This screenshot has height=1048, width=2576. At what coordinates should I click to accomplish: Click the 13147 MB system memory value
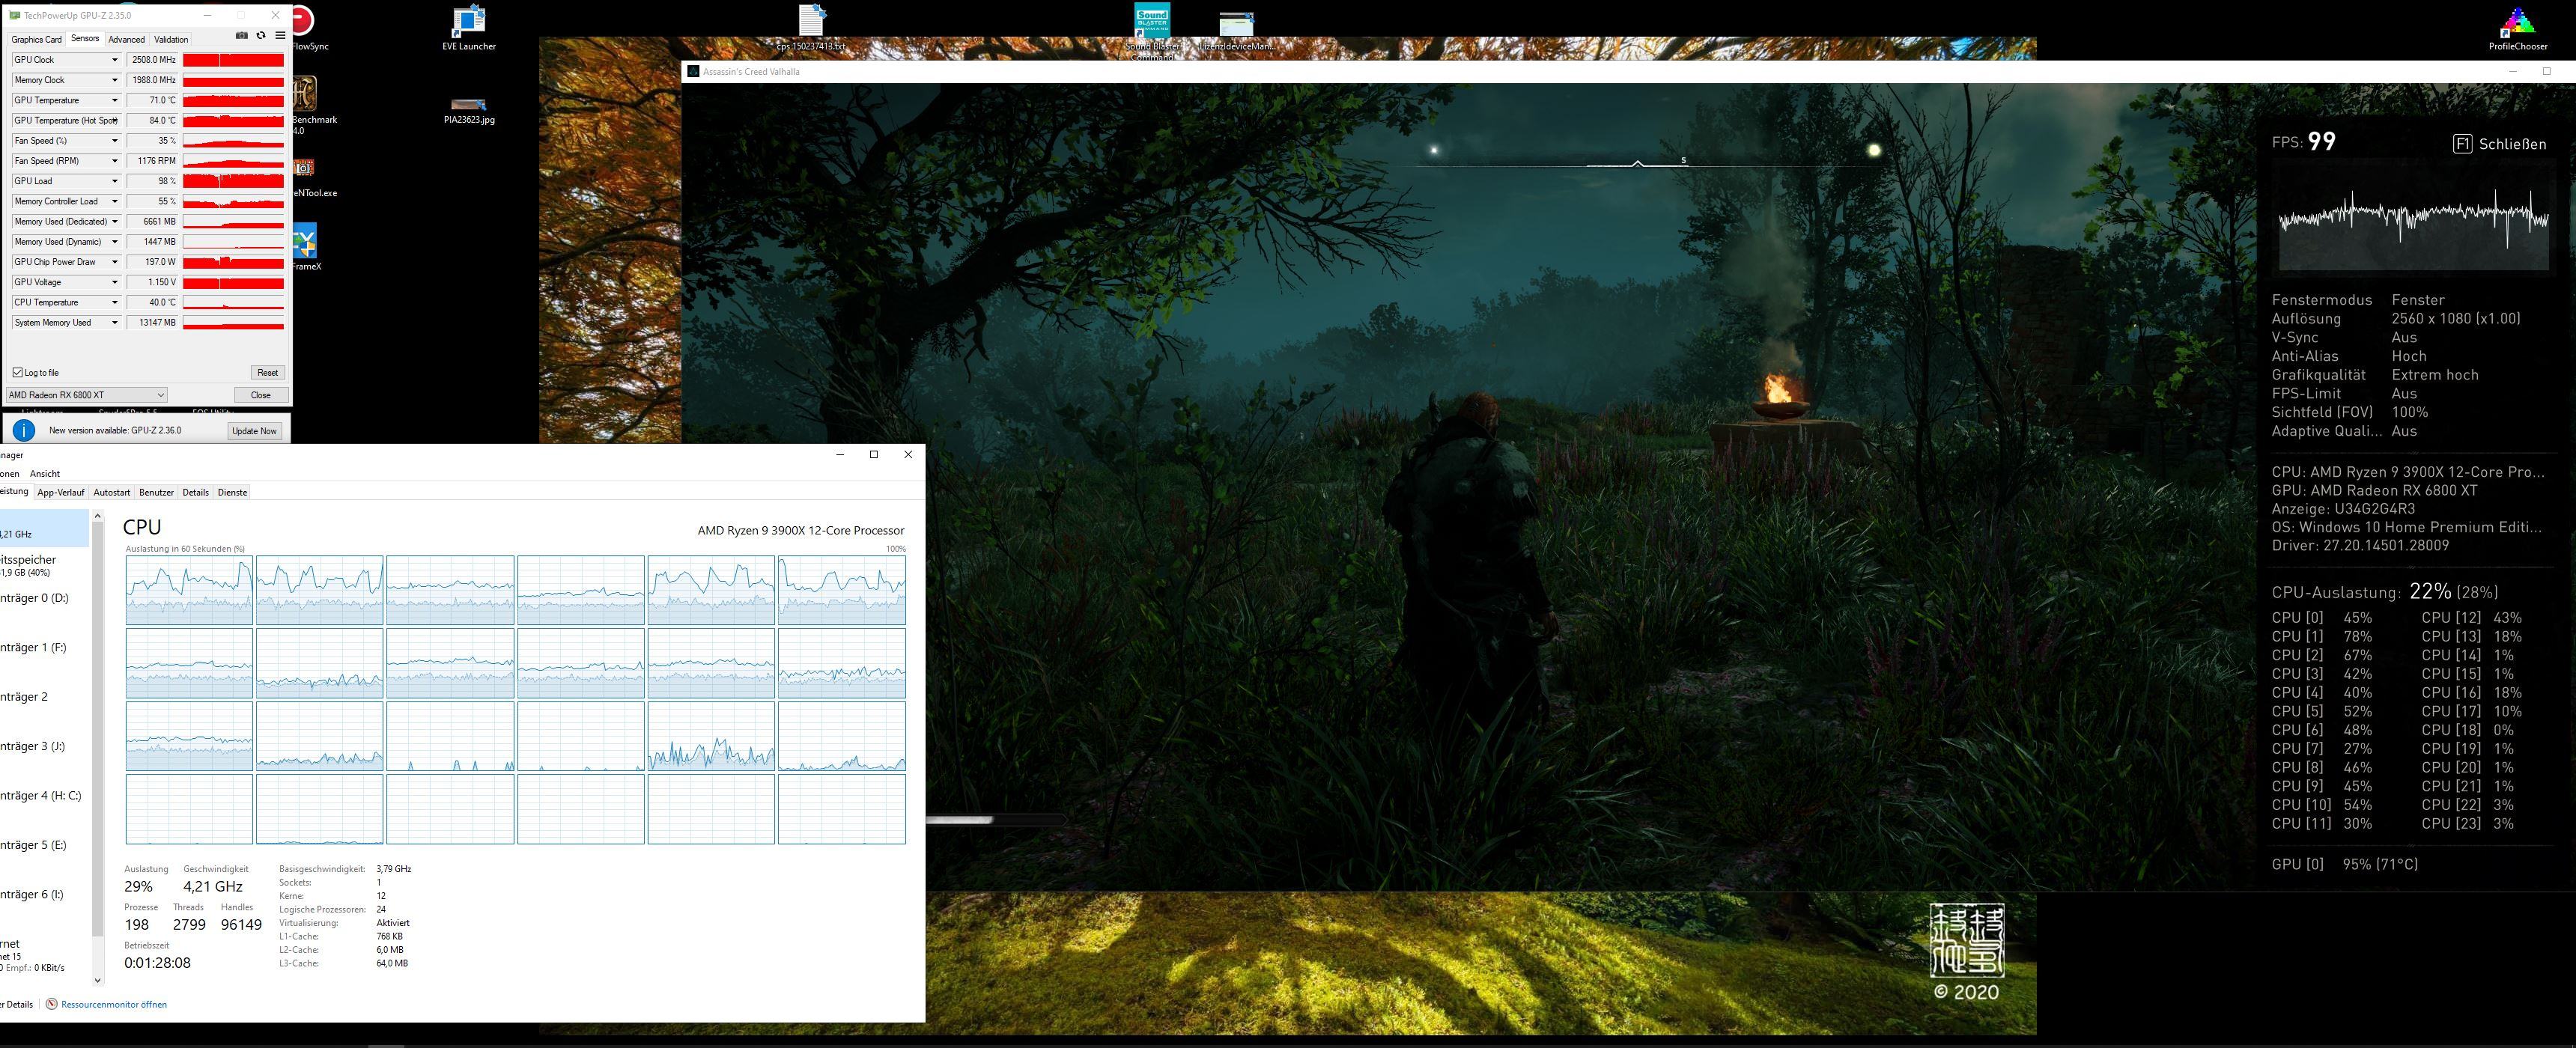point(153,322)
